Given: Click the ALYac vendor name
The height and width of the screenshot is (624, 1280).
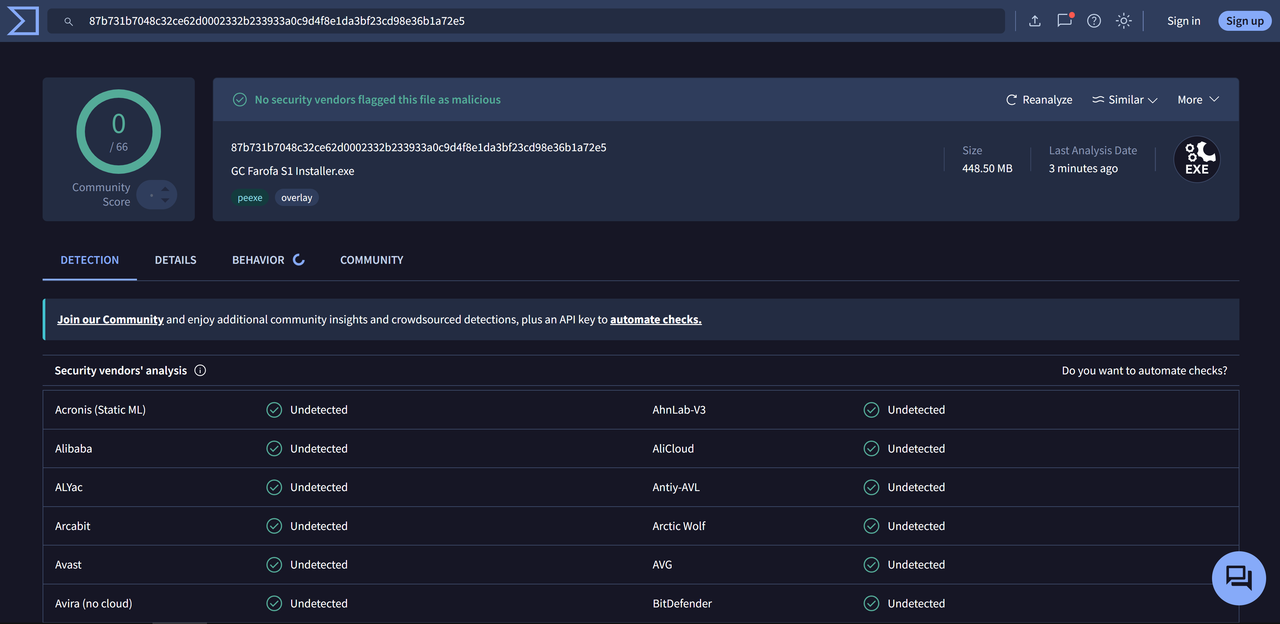Looking at the screenshot, I should click(x=69, y=488).
